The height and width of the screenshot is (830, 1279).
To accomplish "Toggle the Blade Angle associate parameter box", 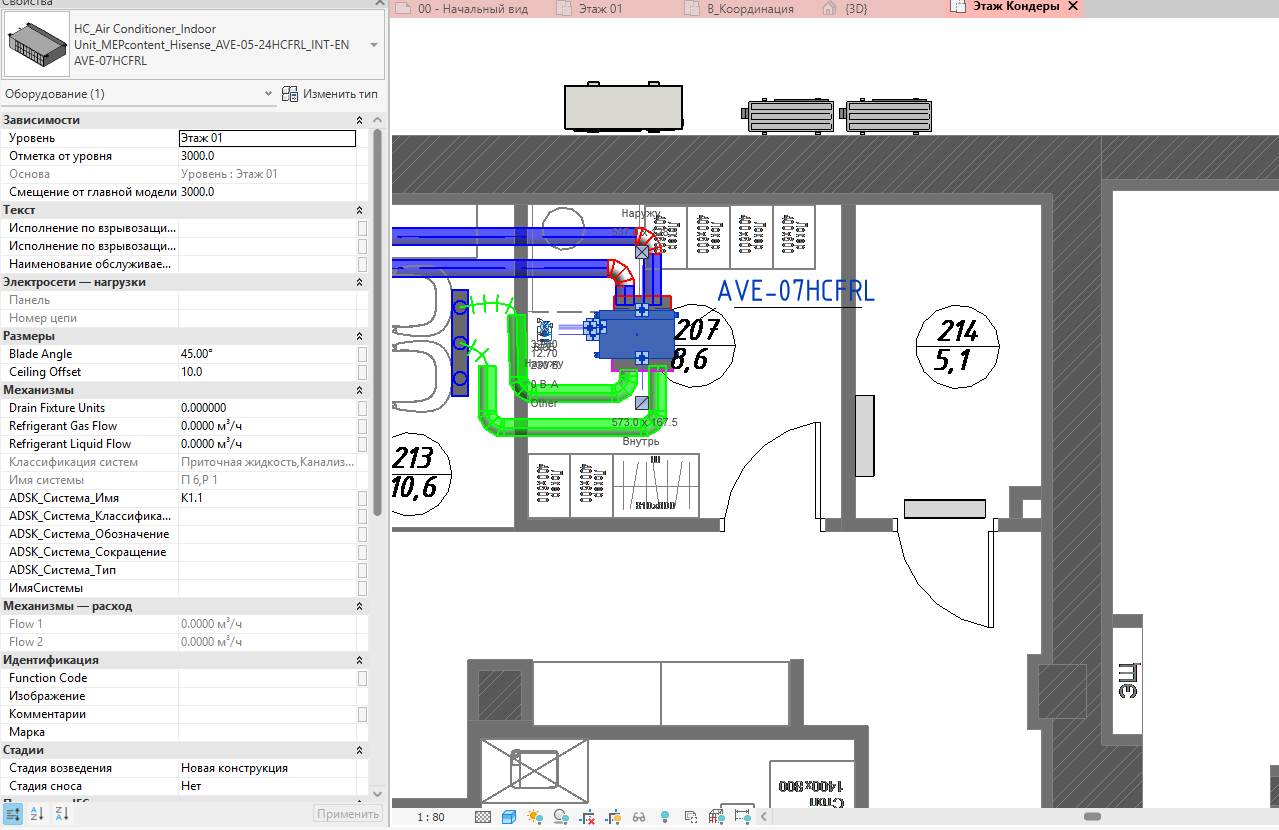I will (x=363, y=354).
